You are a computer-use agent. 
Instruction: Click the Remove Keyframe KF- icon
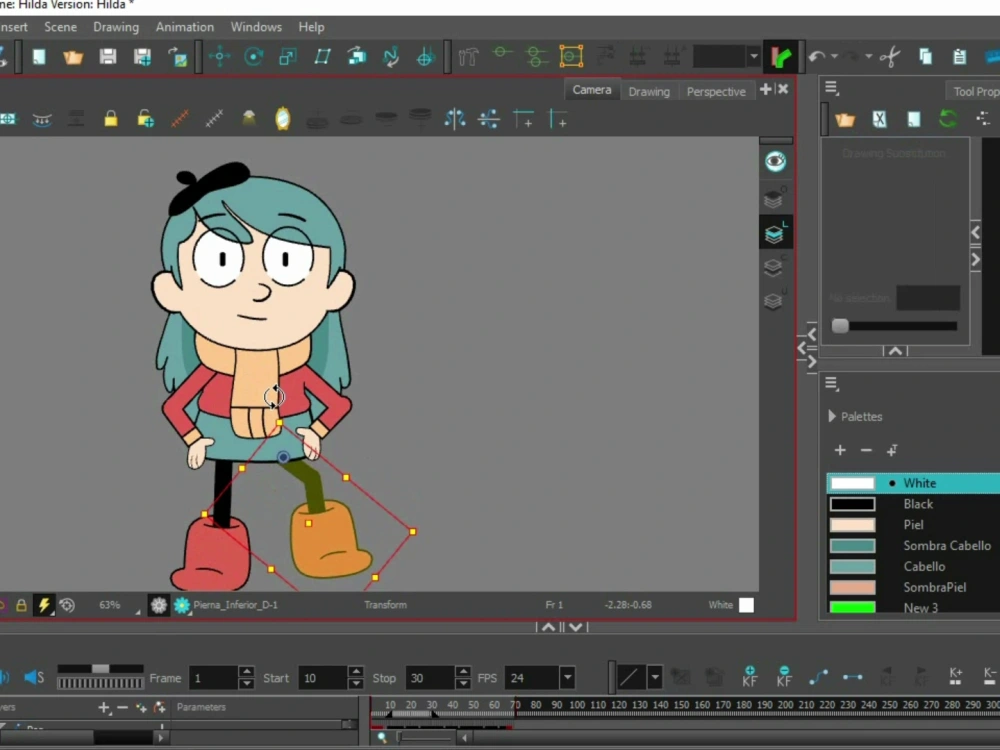pyautogui.click(x=784, y=676)
